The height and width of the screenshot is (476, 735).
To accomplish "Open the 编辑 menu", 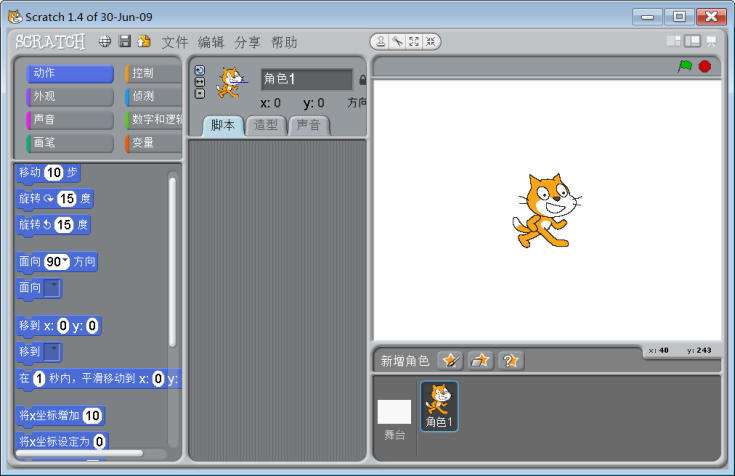I will 211,42.
